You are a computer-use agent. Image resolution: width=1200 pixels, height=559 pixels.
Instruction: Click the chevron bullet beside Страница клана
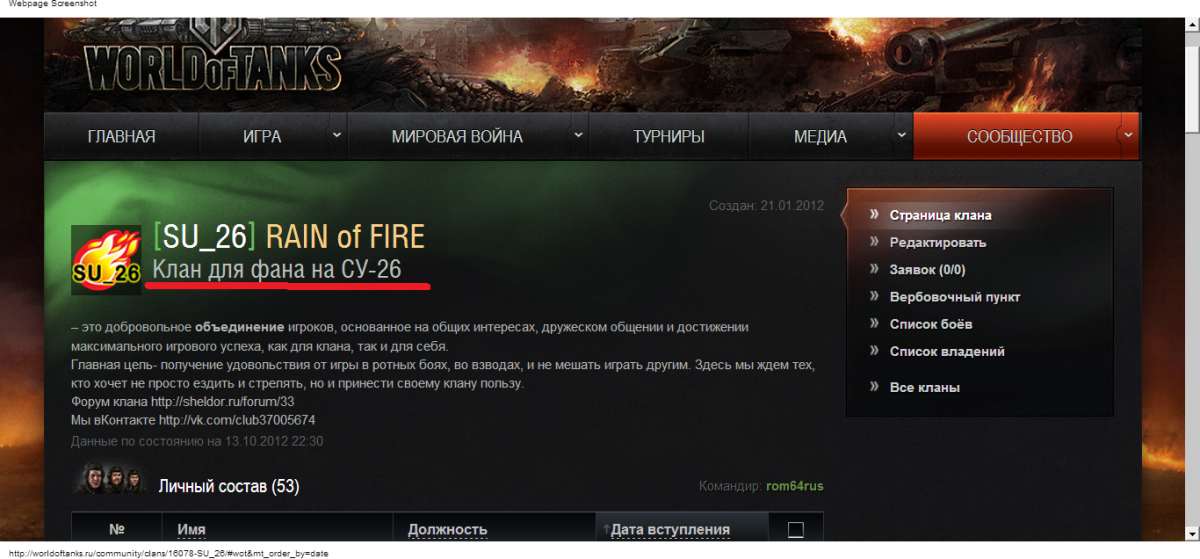pyautogui.click(x=874, y=215)
